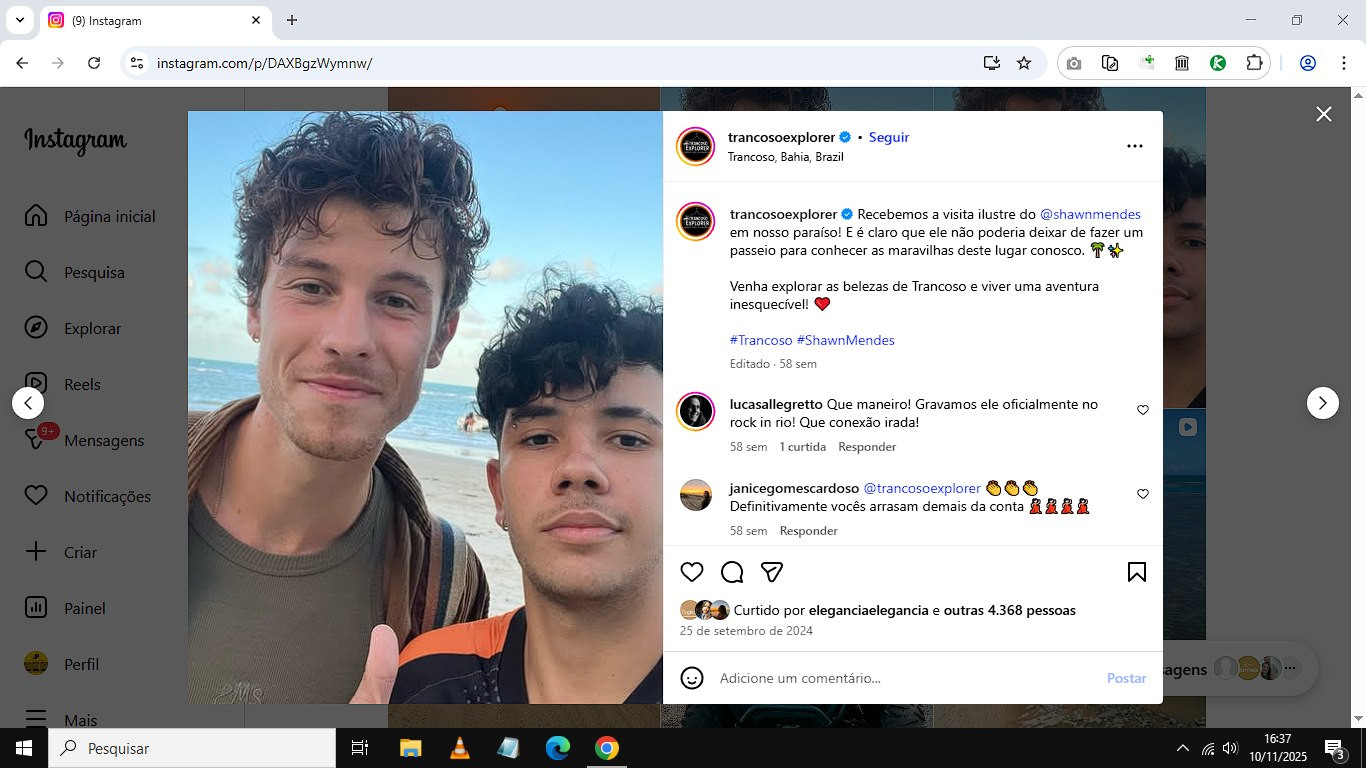Screen dimensions: 1366x768
Task: Like the post with the heart icon
Action: tap(692, 572)
